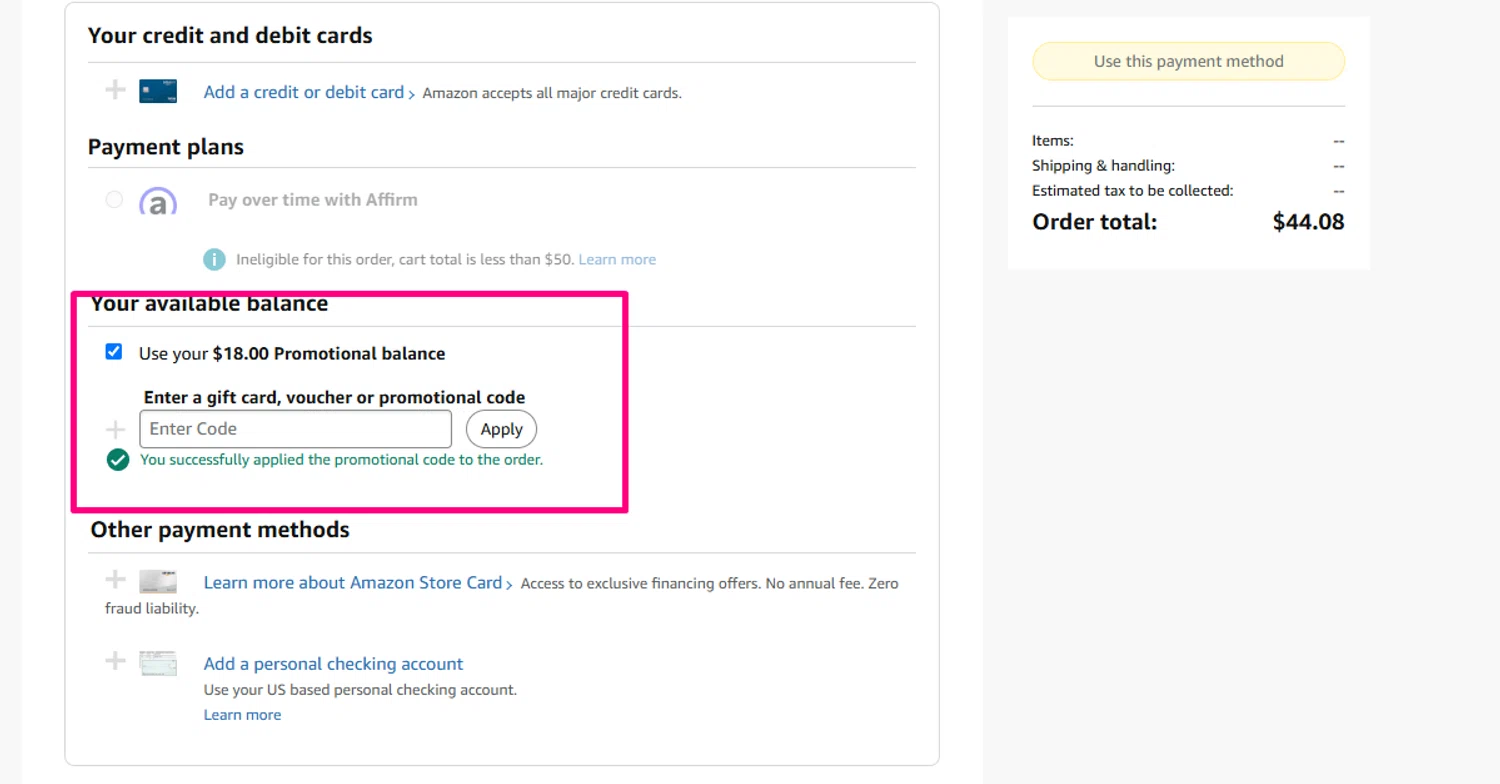Screen dimensions: 1500x784
Task: Click Use this payment method button
Action: 1188,61
